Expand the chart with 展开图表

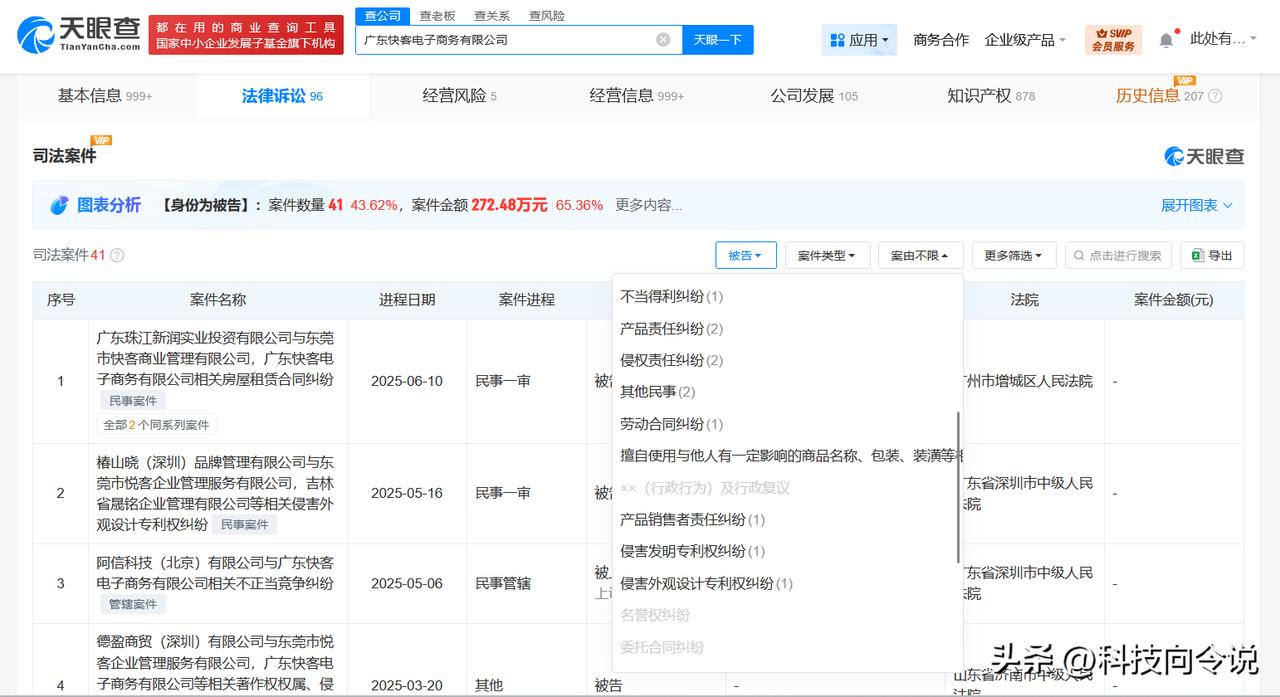click(x=1196, y=205)
